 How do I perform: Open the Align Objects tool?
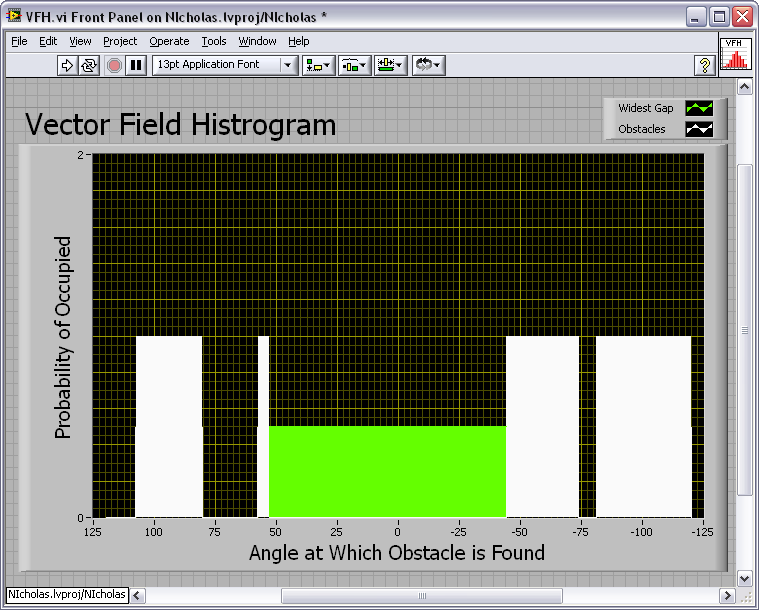(319, 65)
